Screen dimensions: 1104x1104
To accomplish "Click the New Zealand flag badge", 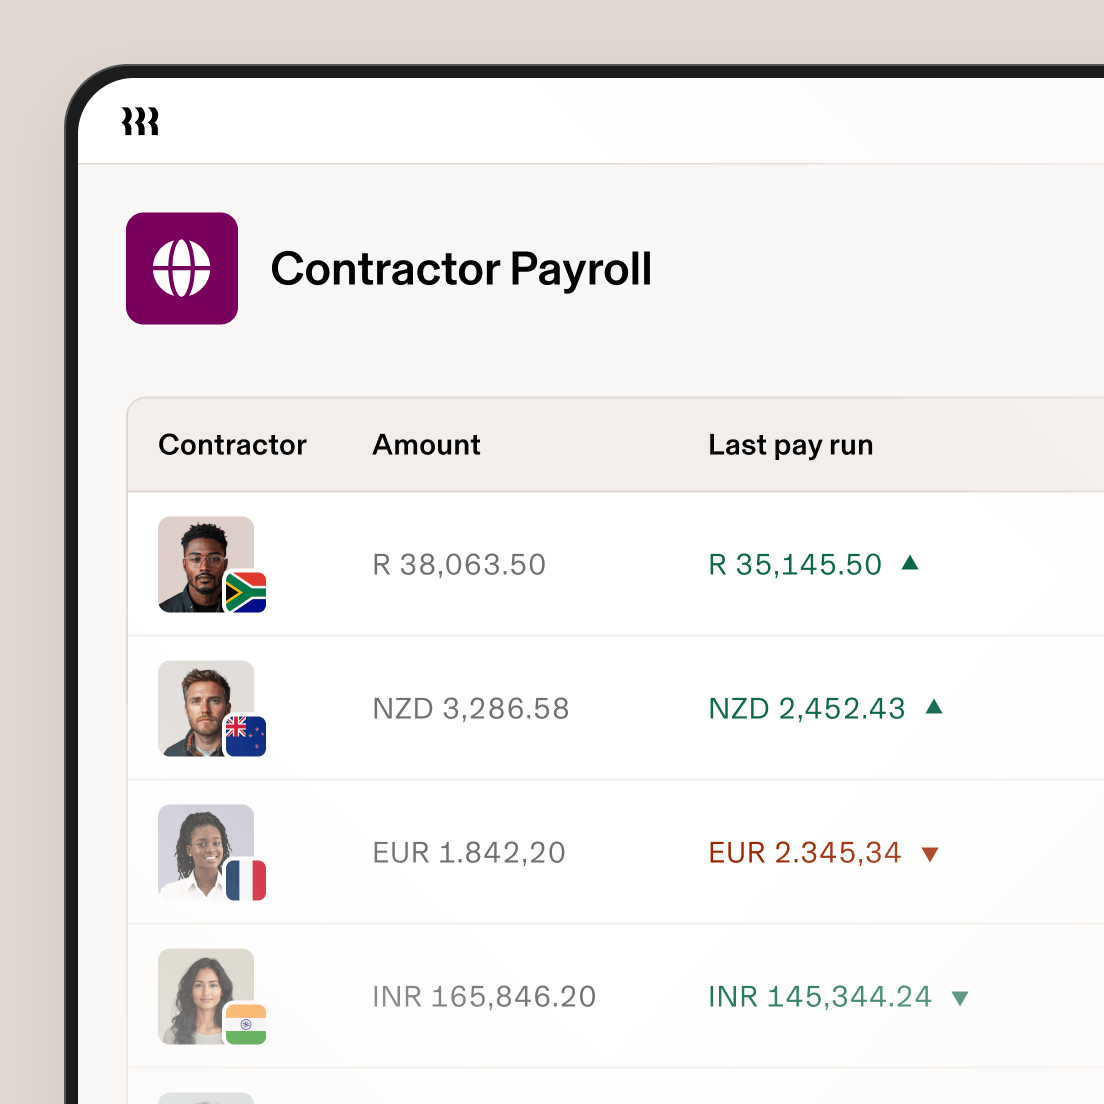I will [x=245, y=736].
